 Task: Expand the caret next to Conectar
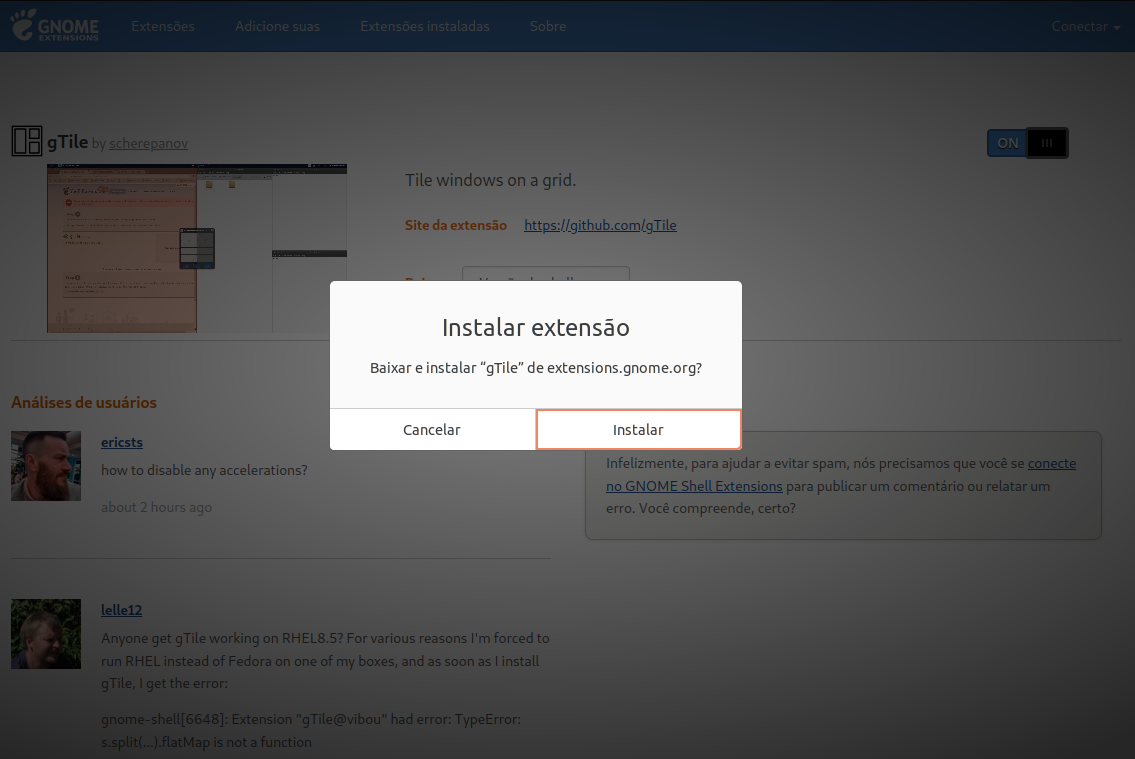pyautogui.click(x=1116, y=27)
